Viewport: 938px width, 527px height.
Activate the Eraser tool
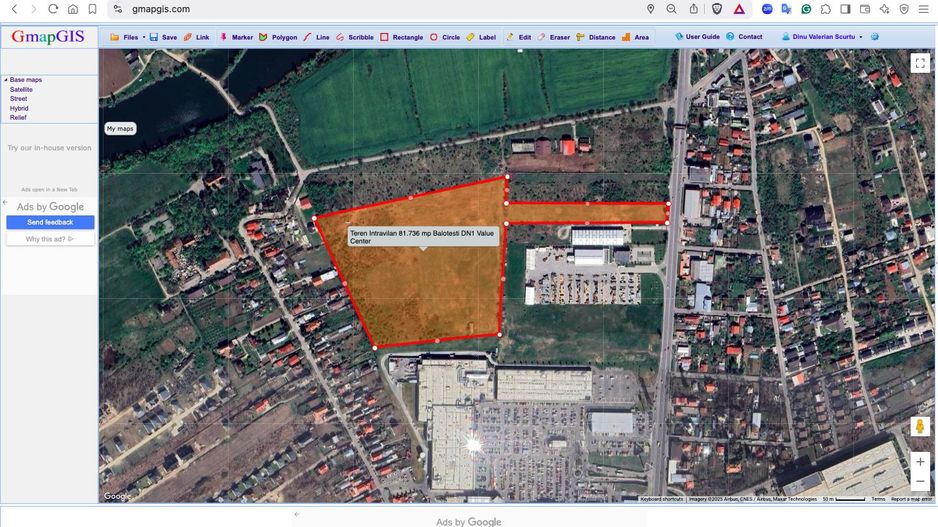(x=553, y=37)
